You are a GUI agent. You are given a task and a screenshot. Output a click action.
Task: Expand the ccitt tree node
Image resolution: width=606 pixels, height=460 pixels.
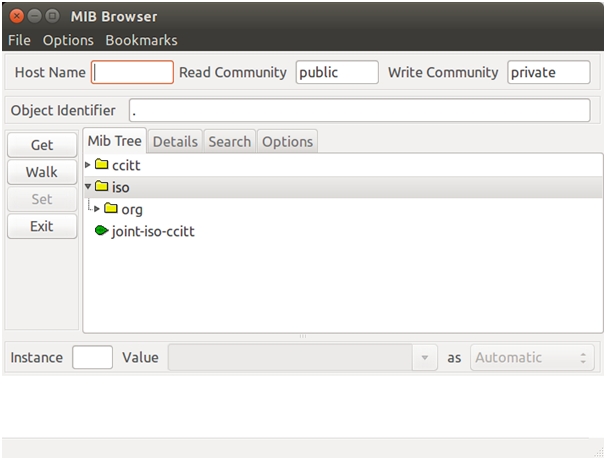tap(88, 164)
